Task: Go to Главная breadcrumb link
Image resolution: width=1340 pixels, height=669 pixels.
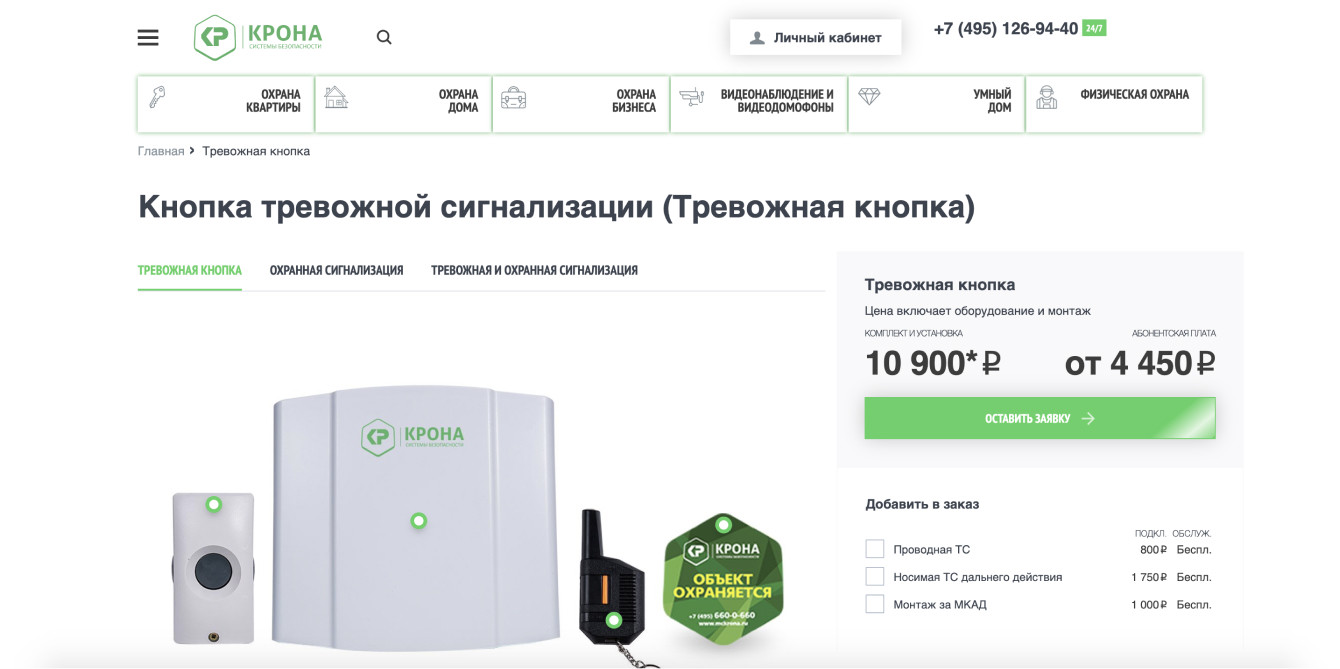Action: pyautogui.click(x=161, y=151)
